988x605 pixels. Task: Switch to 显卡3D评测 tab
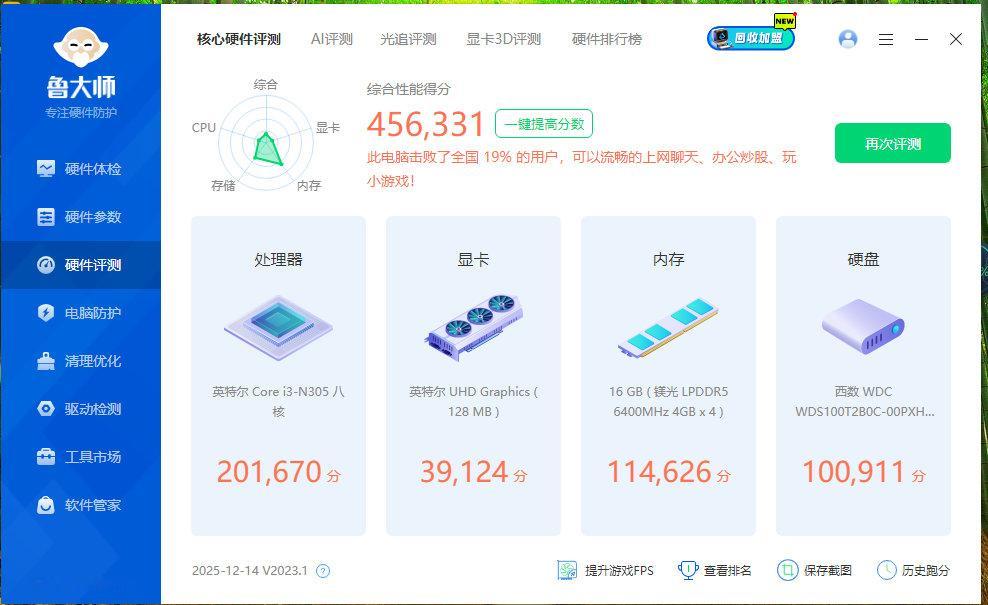[503, 39]
